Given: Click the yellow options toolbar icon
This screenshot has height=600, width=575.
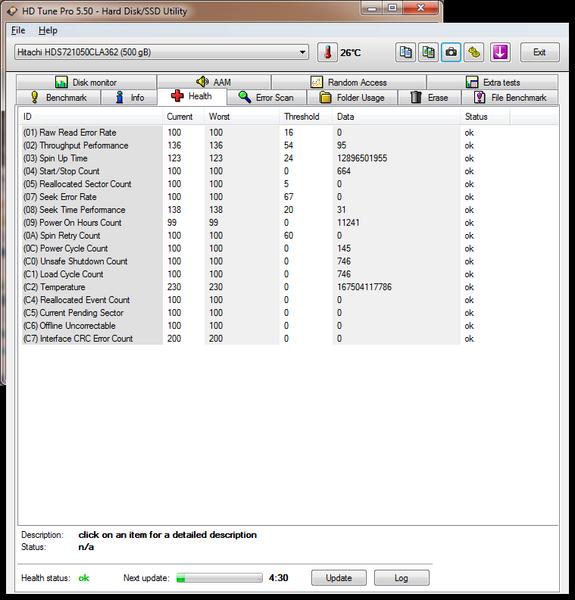Looking at the screenshot, I should pos(474,52).
